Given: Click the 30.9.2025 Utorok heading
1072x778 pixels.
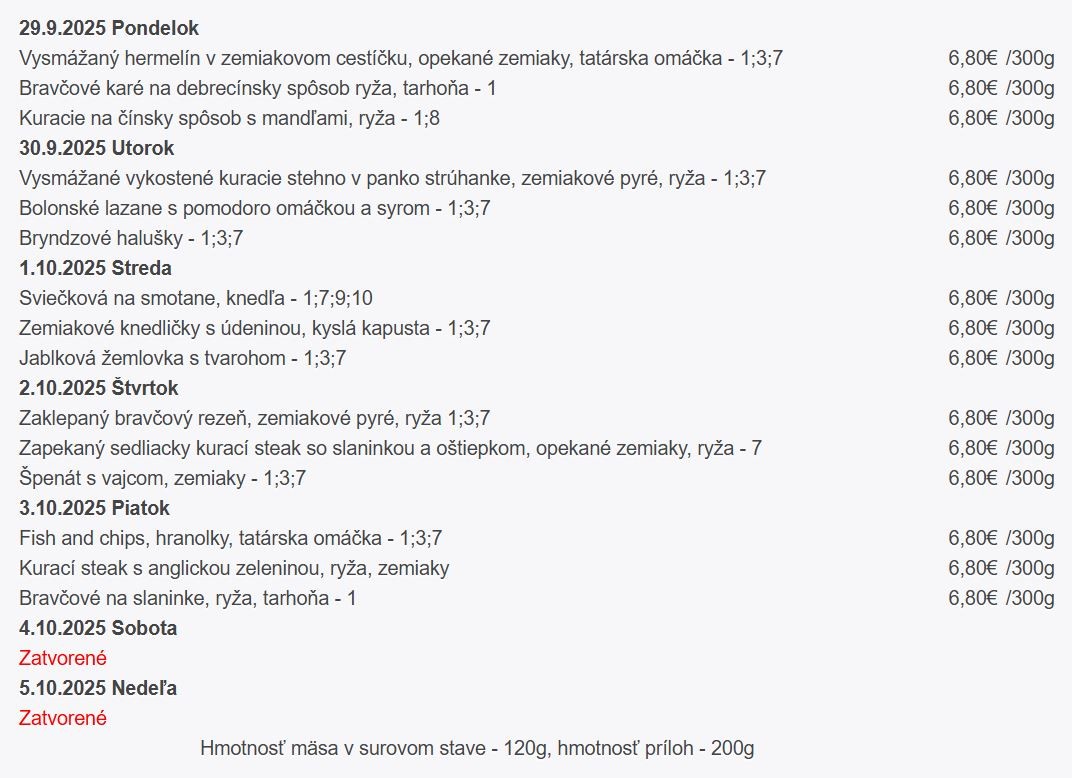Looking at the screenshot, I should tap(96, 148).
